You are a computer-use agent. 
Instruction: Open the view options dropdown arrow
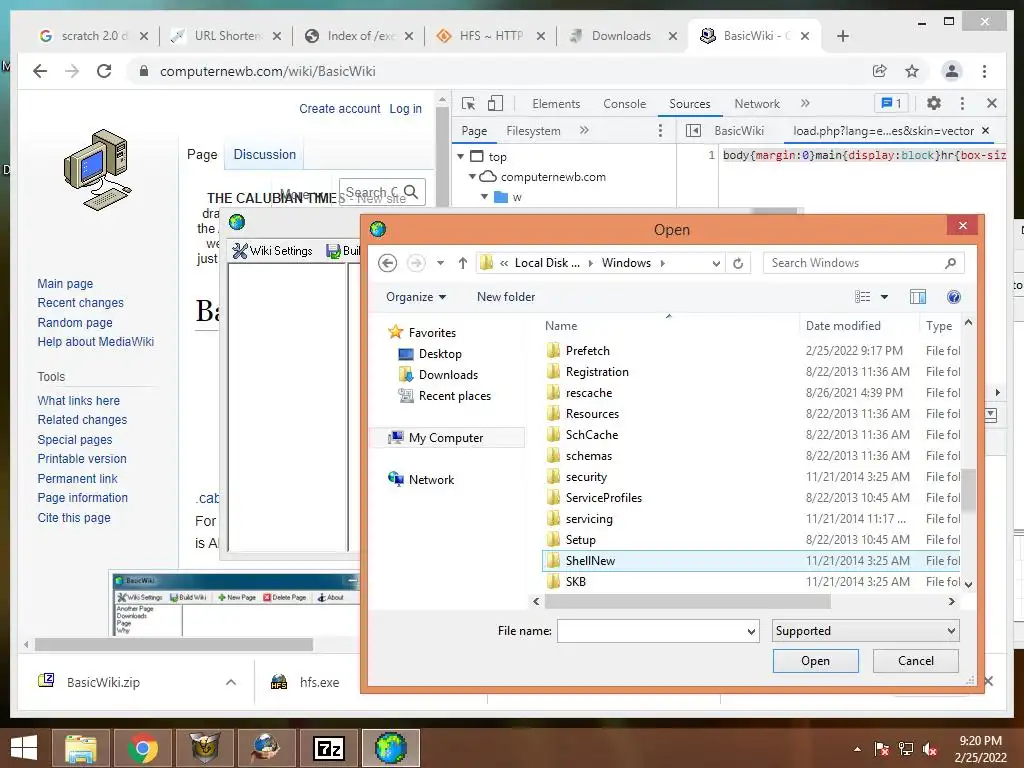(884, 297)
